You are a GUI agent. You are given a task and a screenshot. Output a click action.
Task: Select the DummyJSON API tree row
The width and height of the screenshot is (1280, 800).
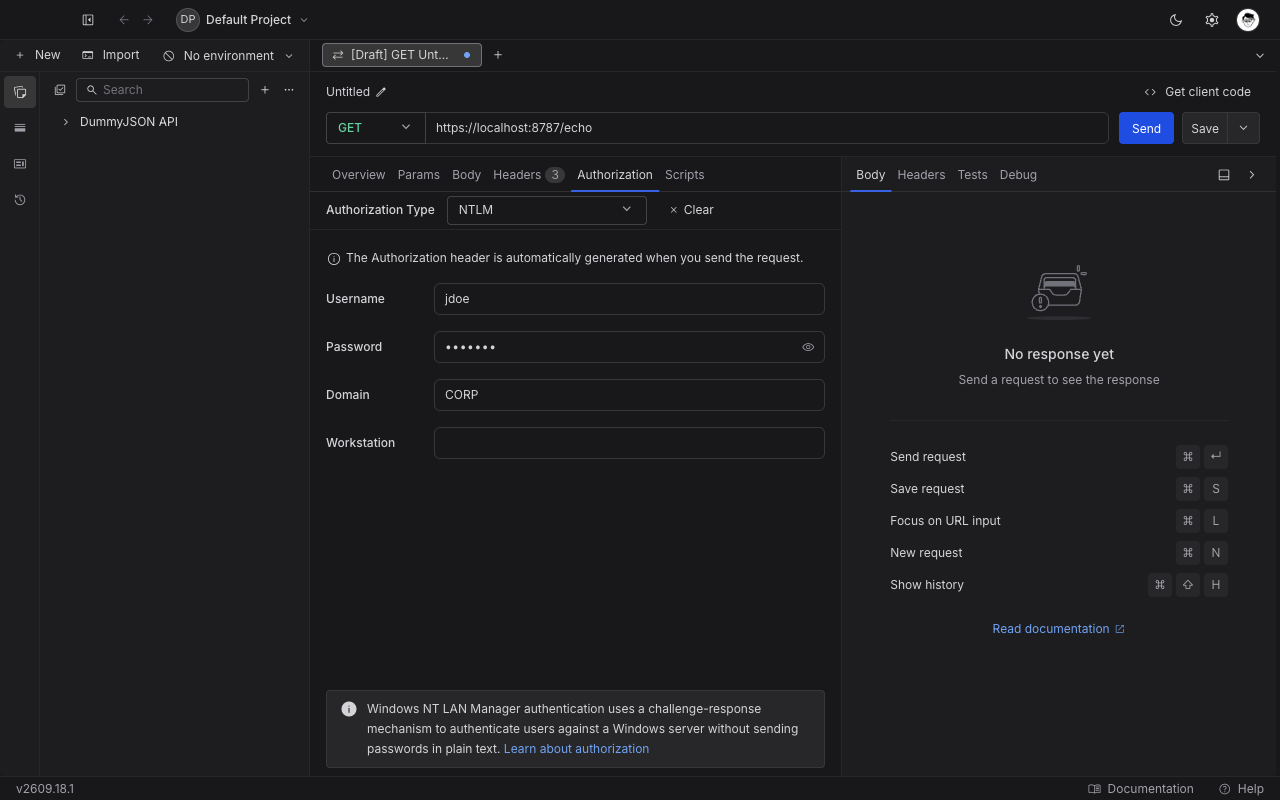click(175, 122)
